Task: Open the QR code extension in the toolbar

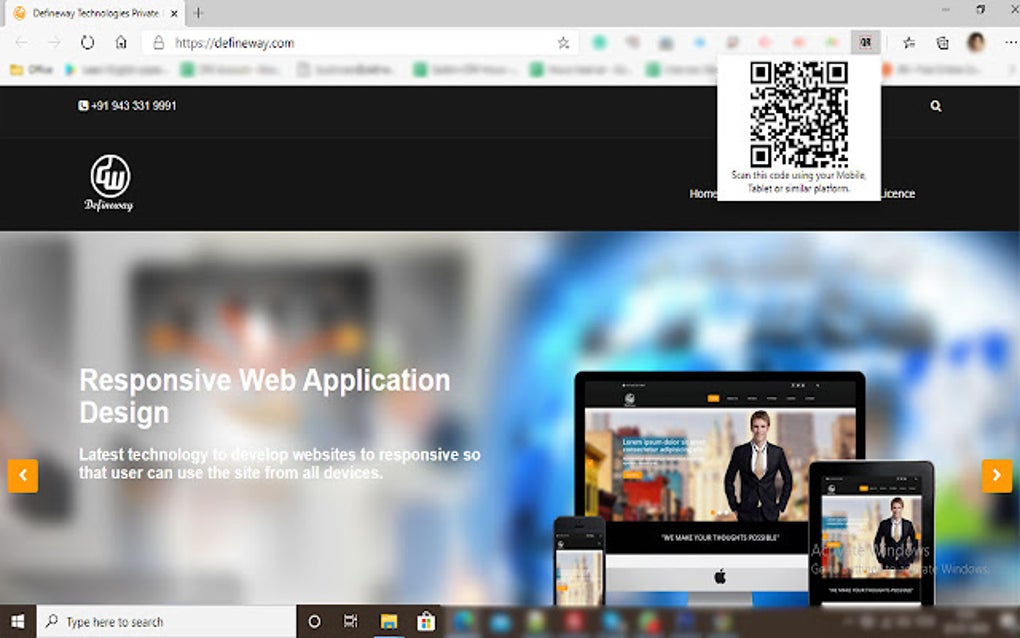Action: tap(864, 42)
